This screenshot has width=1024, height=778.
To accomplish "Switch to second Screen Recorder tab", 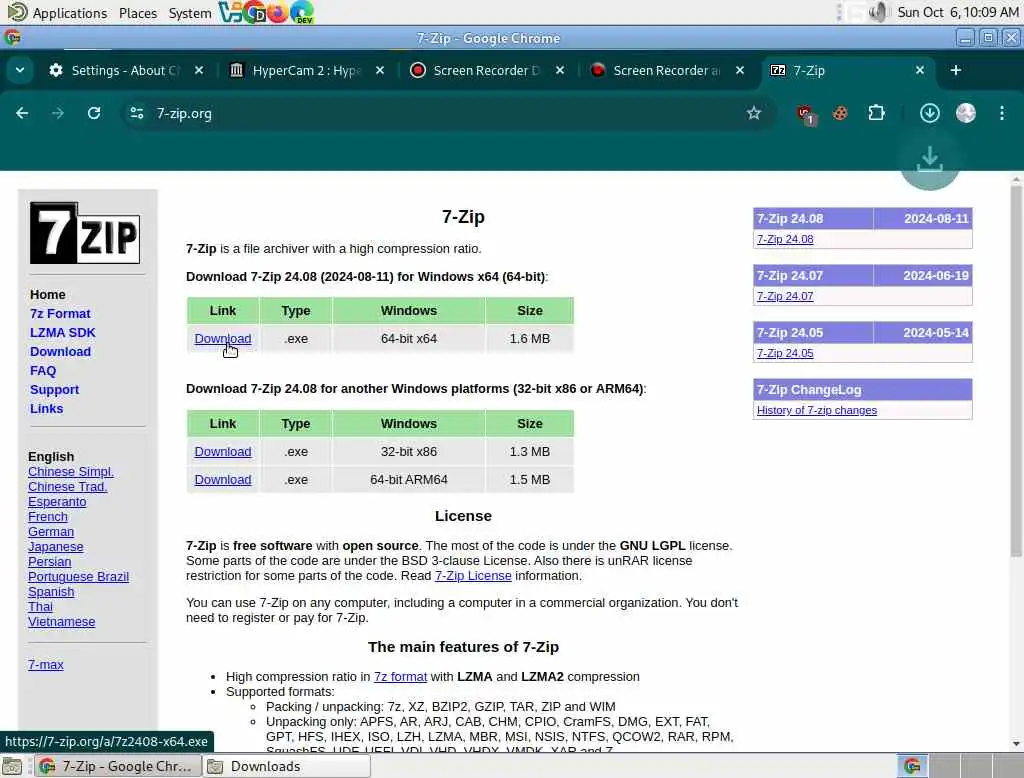I will tap(666, 70).
